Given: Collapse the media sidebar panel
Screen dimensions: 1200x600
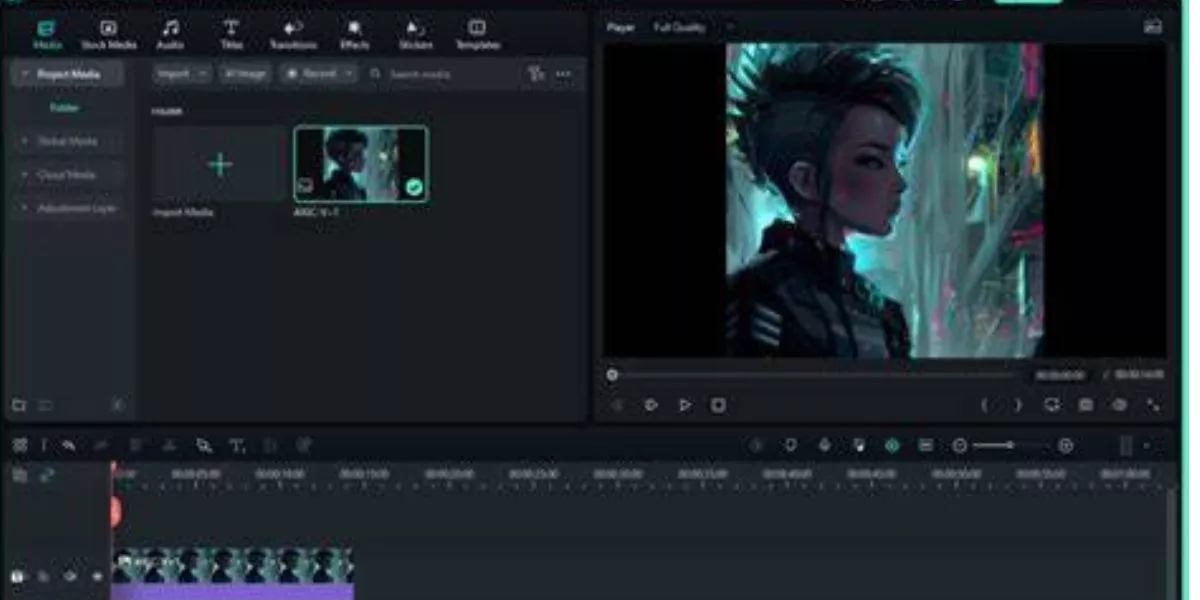Looking at the screenshot, I should [117, 405].
